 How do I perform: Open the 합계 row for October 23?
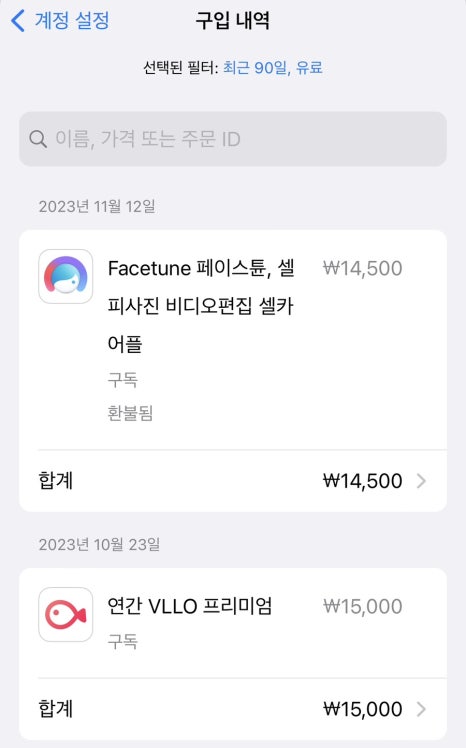coord(233,709)
